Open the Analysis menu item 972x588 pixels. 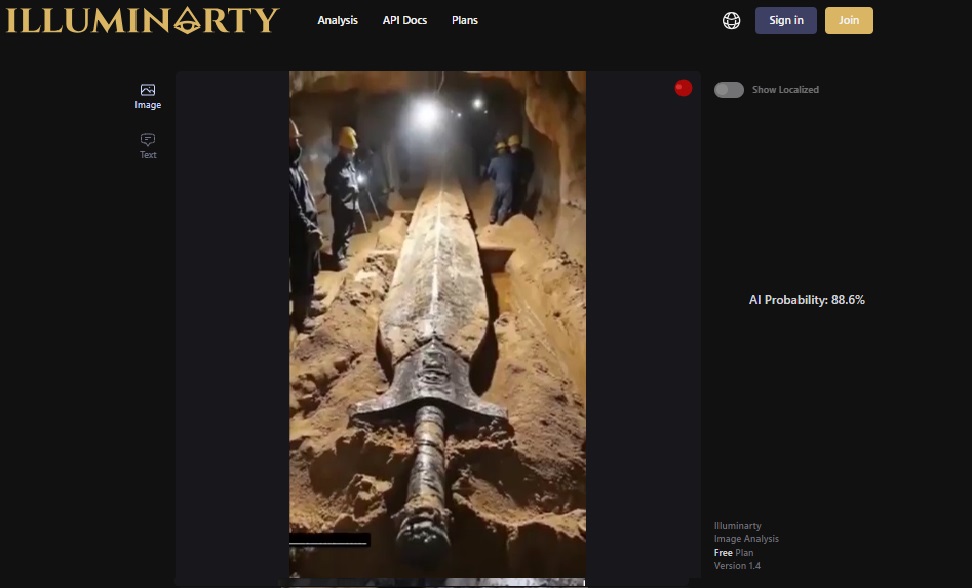pos(337,20)
